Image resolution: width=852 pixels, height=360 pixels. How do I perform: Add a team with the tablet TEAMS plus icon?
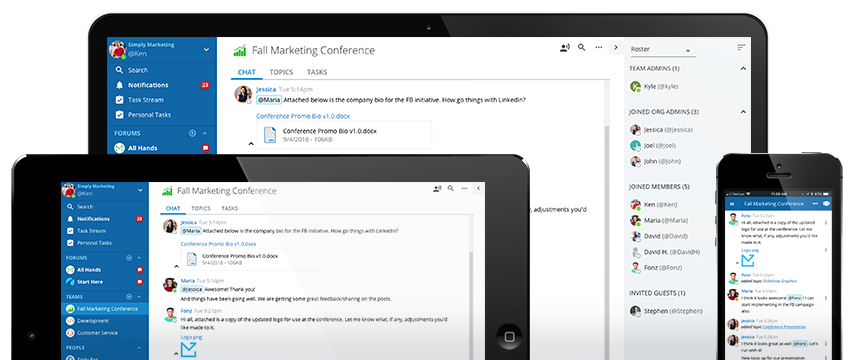click(129, 297)
